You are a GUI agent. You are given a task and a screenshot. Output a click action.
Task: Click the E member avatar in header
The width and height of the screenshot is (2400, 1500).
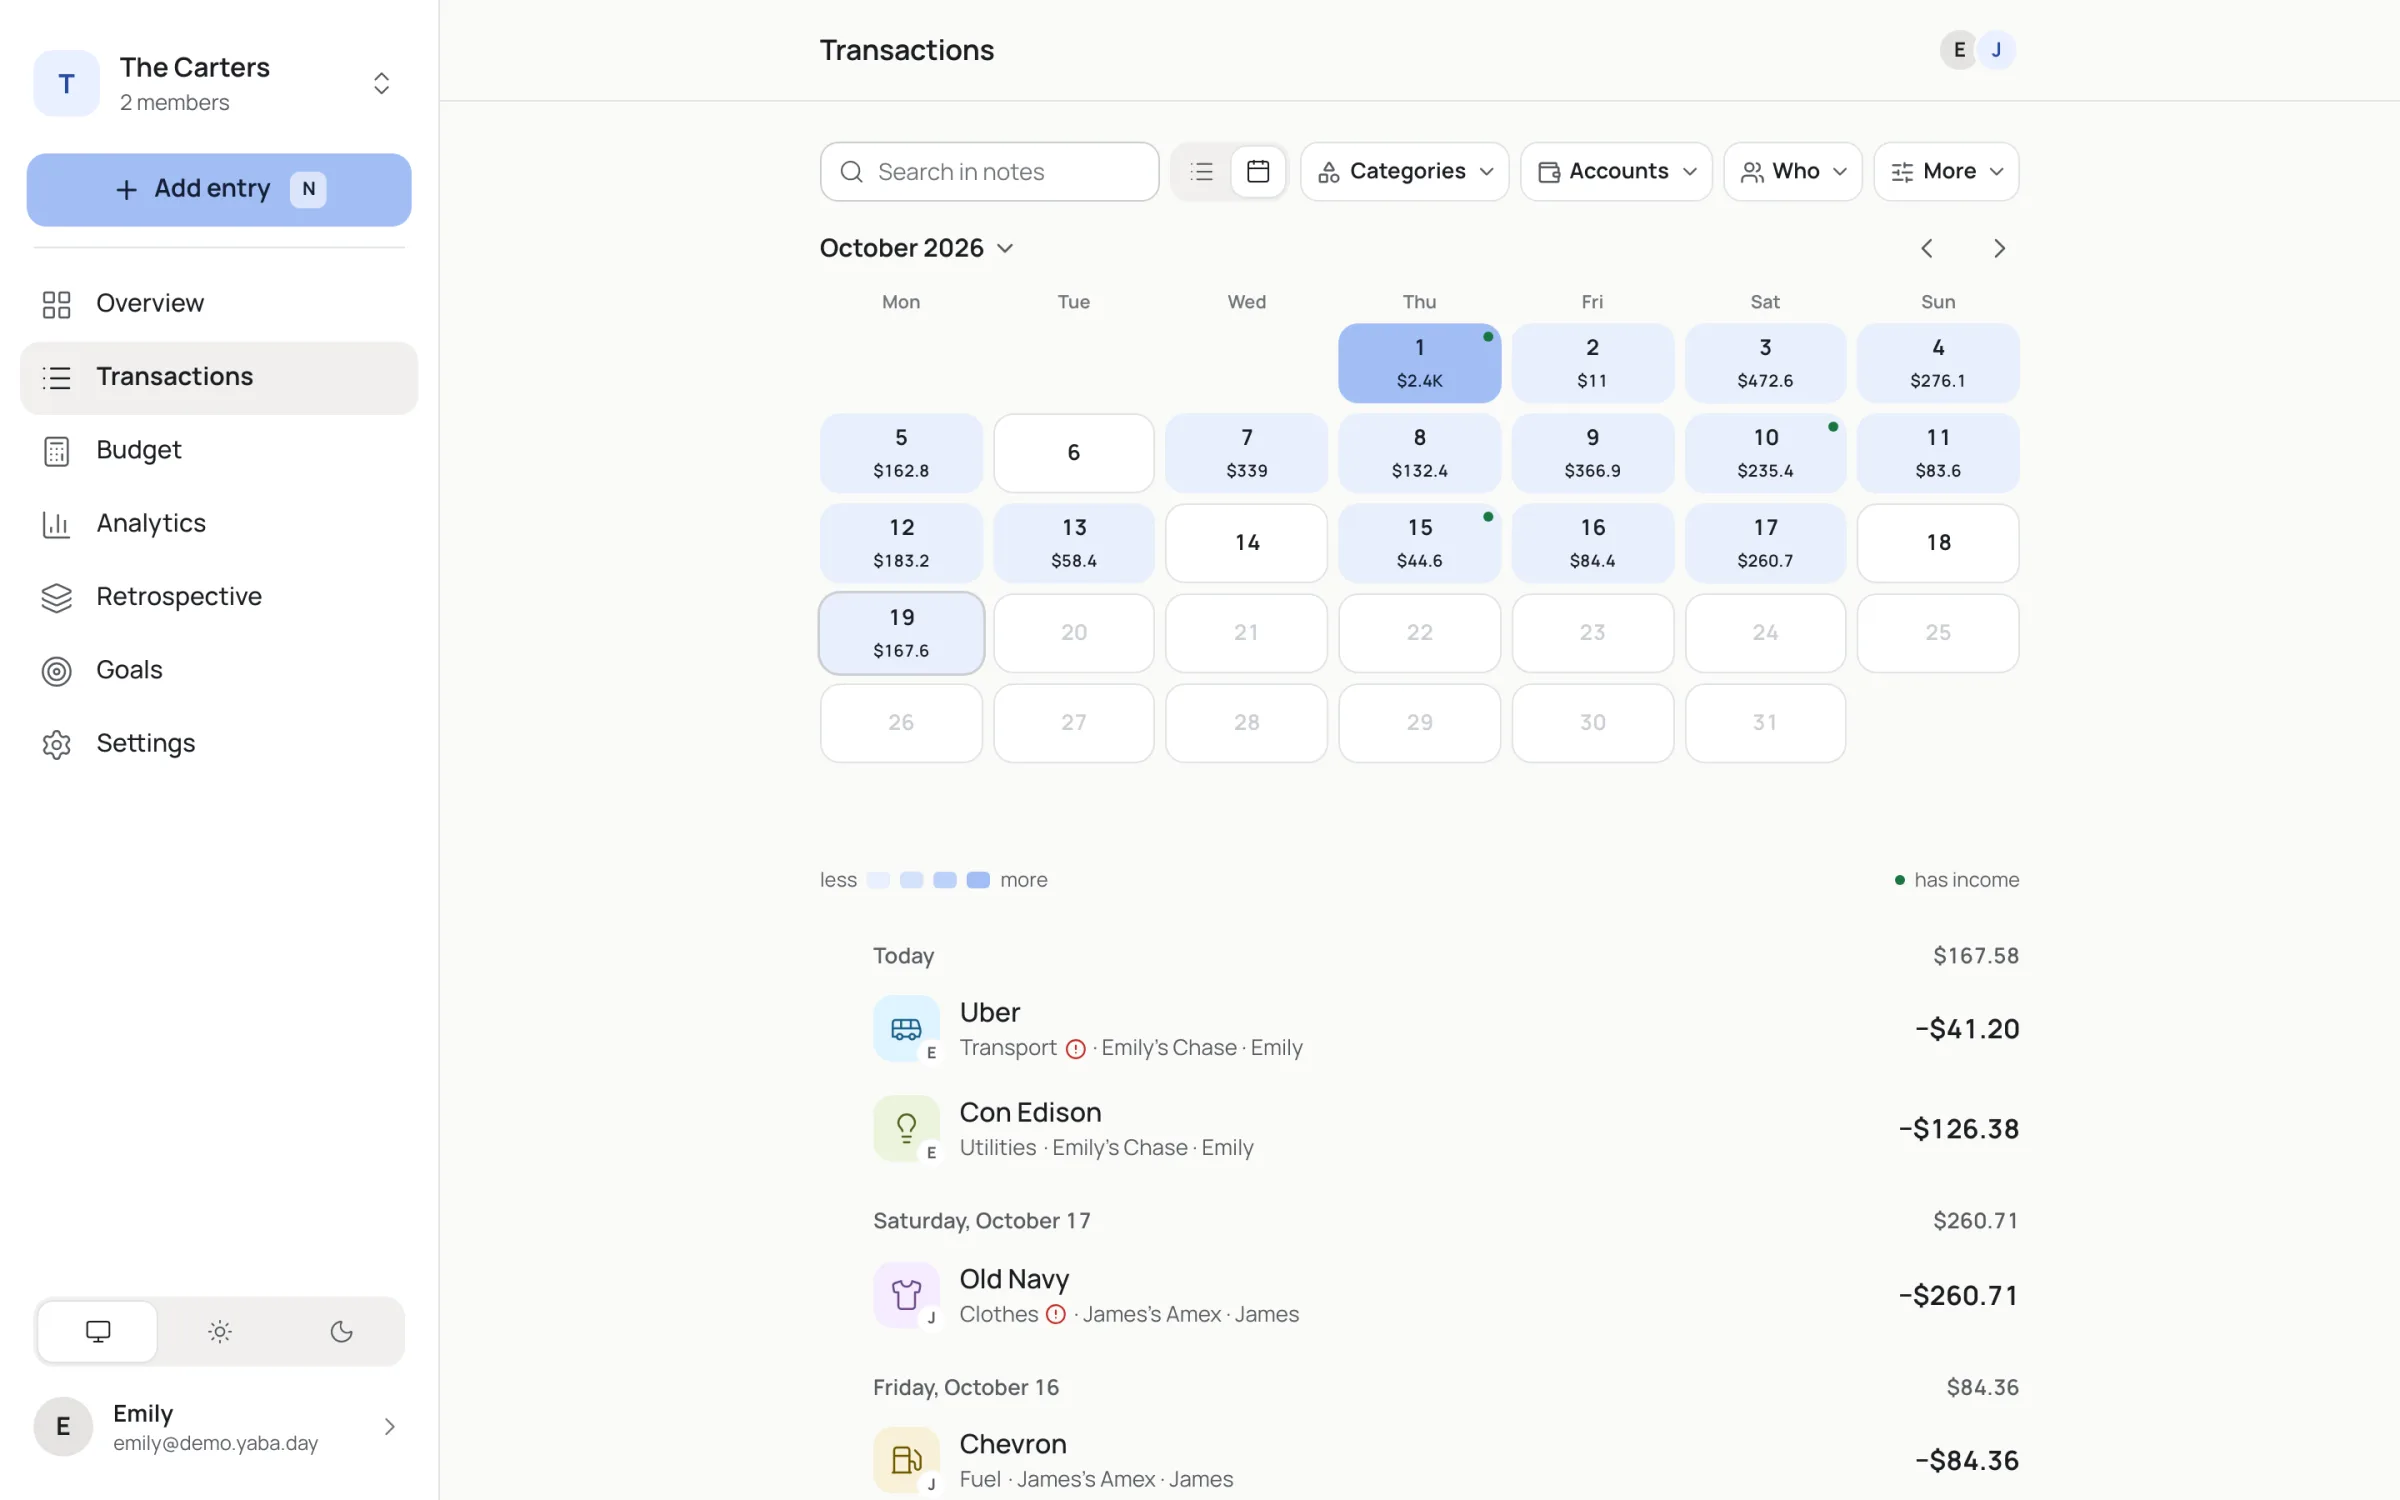pyautogui.click(x=1959, y=50)
